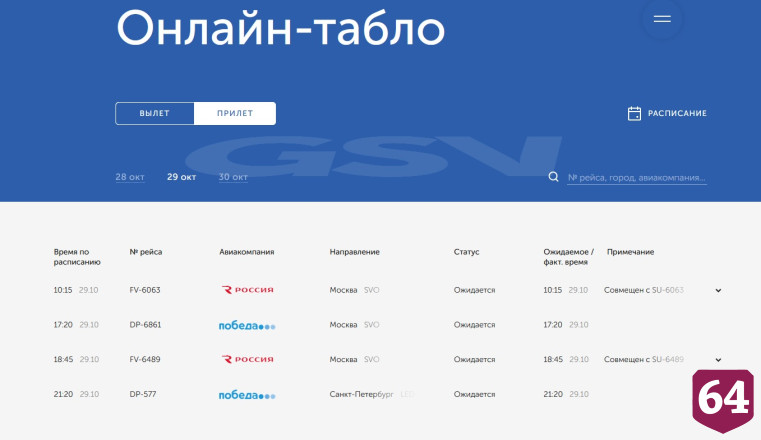Select the 29 окт date
Image resolution: width=761 pixels, height=440 pixels.
182,177
